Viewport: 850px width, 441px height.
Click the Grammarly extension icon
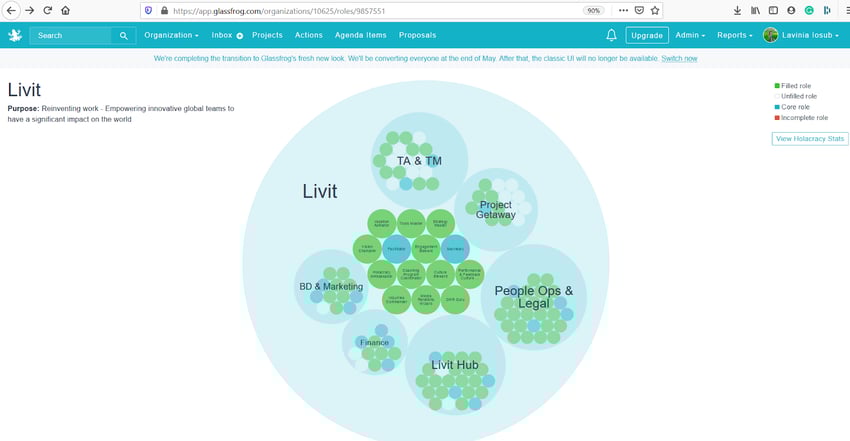[x=809, y=10]
